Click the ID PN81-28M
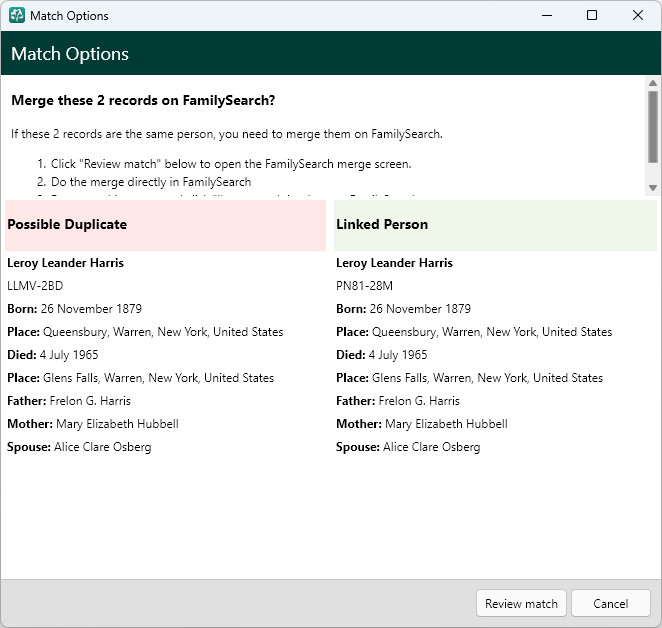Screen dimensions: 662x628 (364, 286)
